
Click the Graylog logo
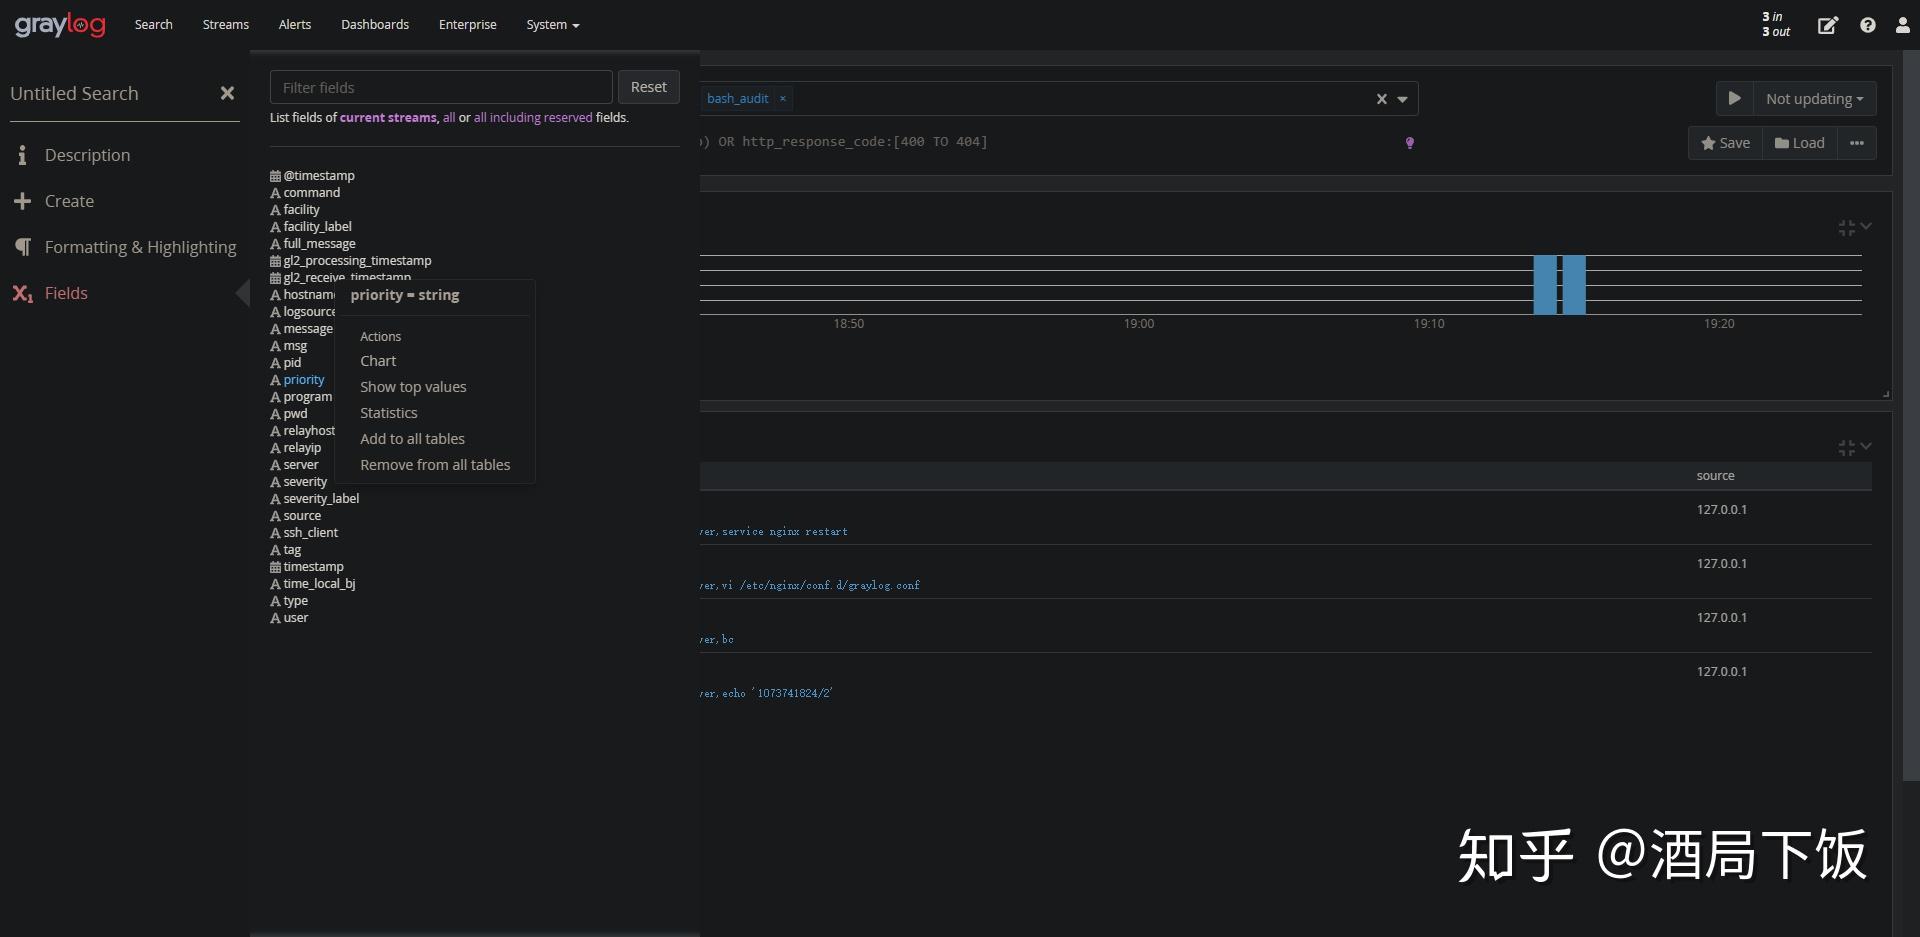click(60, 25)
